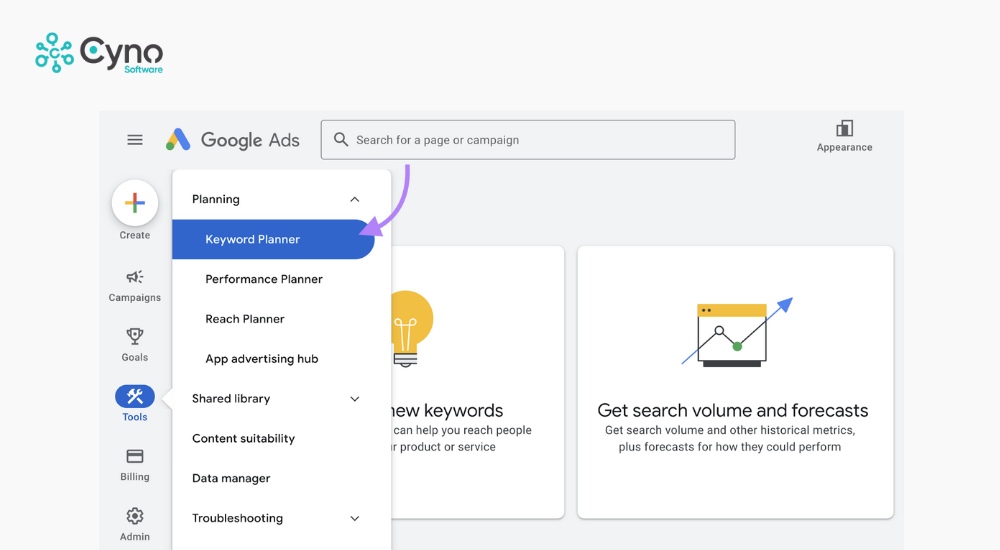Image resolution: width=1000 pixels, height=550 pixels.
Task: Click the search magnifier icon
Action: click(x=341, y=140)
